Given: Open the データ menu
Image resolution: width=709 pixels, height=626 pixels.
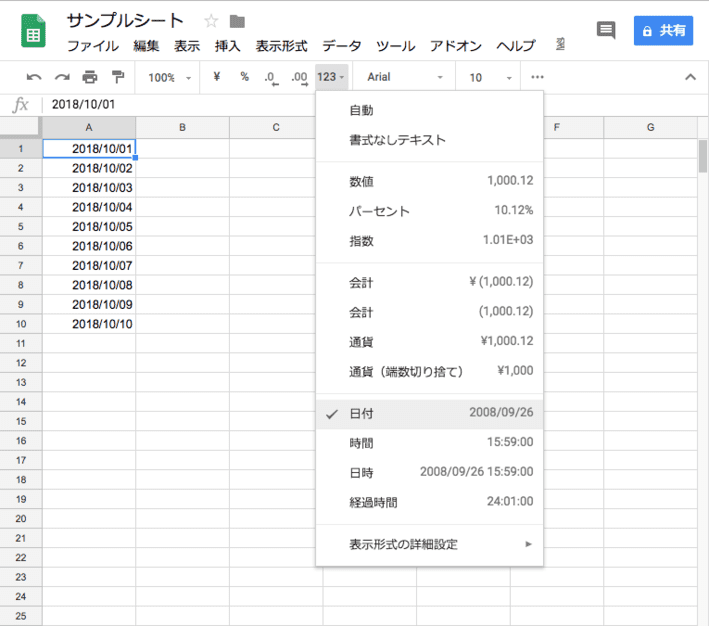Looking at the screenshot, I should coord(342,46).
